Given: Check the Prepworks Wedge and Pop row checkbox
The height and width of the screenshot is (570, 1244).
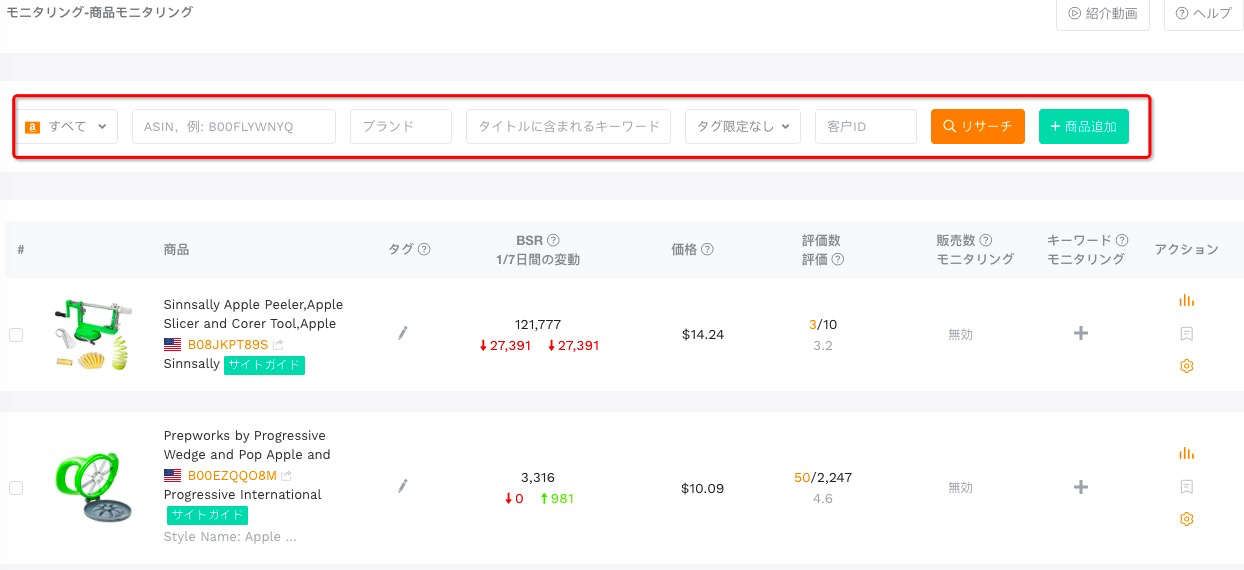Looking at the screenshot, I should pyautogui.click(x=16, y=488).
